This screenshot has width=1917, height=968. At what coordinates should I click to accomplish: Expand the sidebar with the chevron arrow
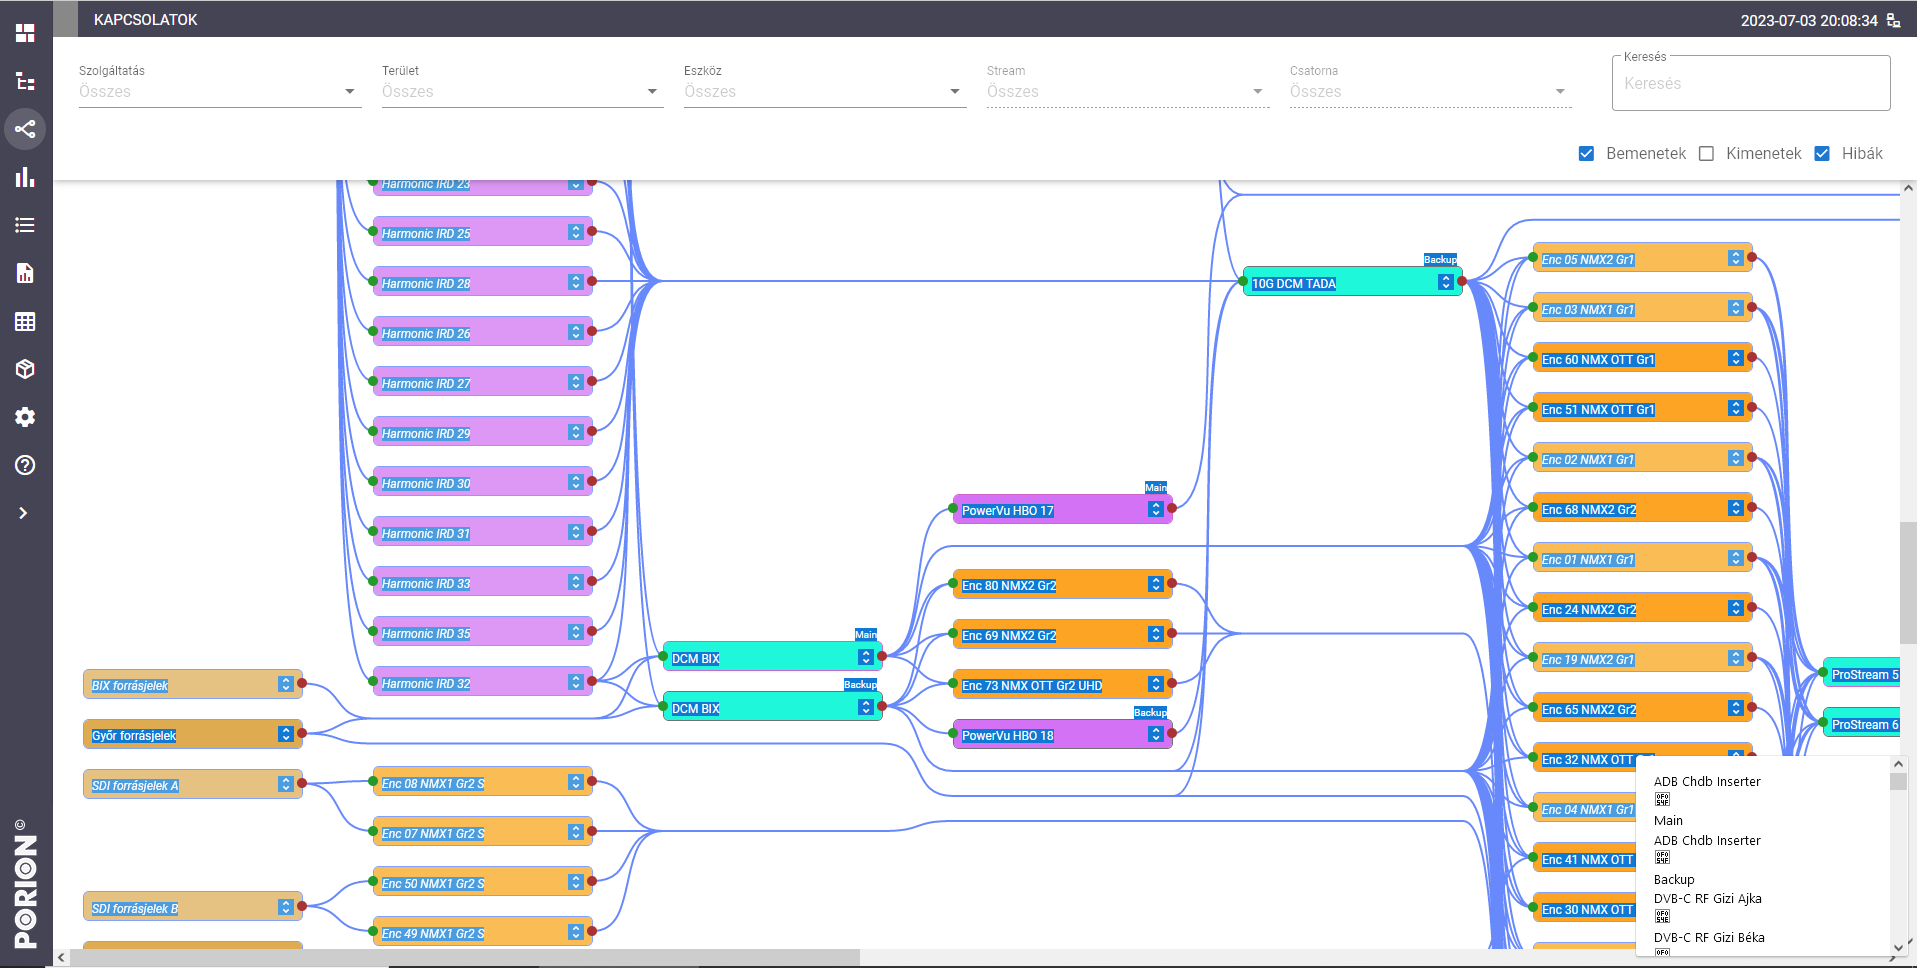tap(23, 513)
